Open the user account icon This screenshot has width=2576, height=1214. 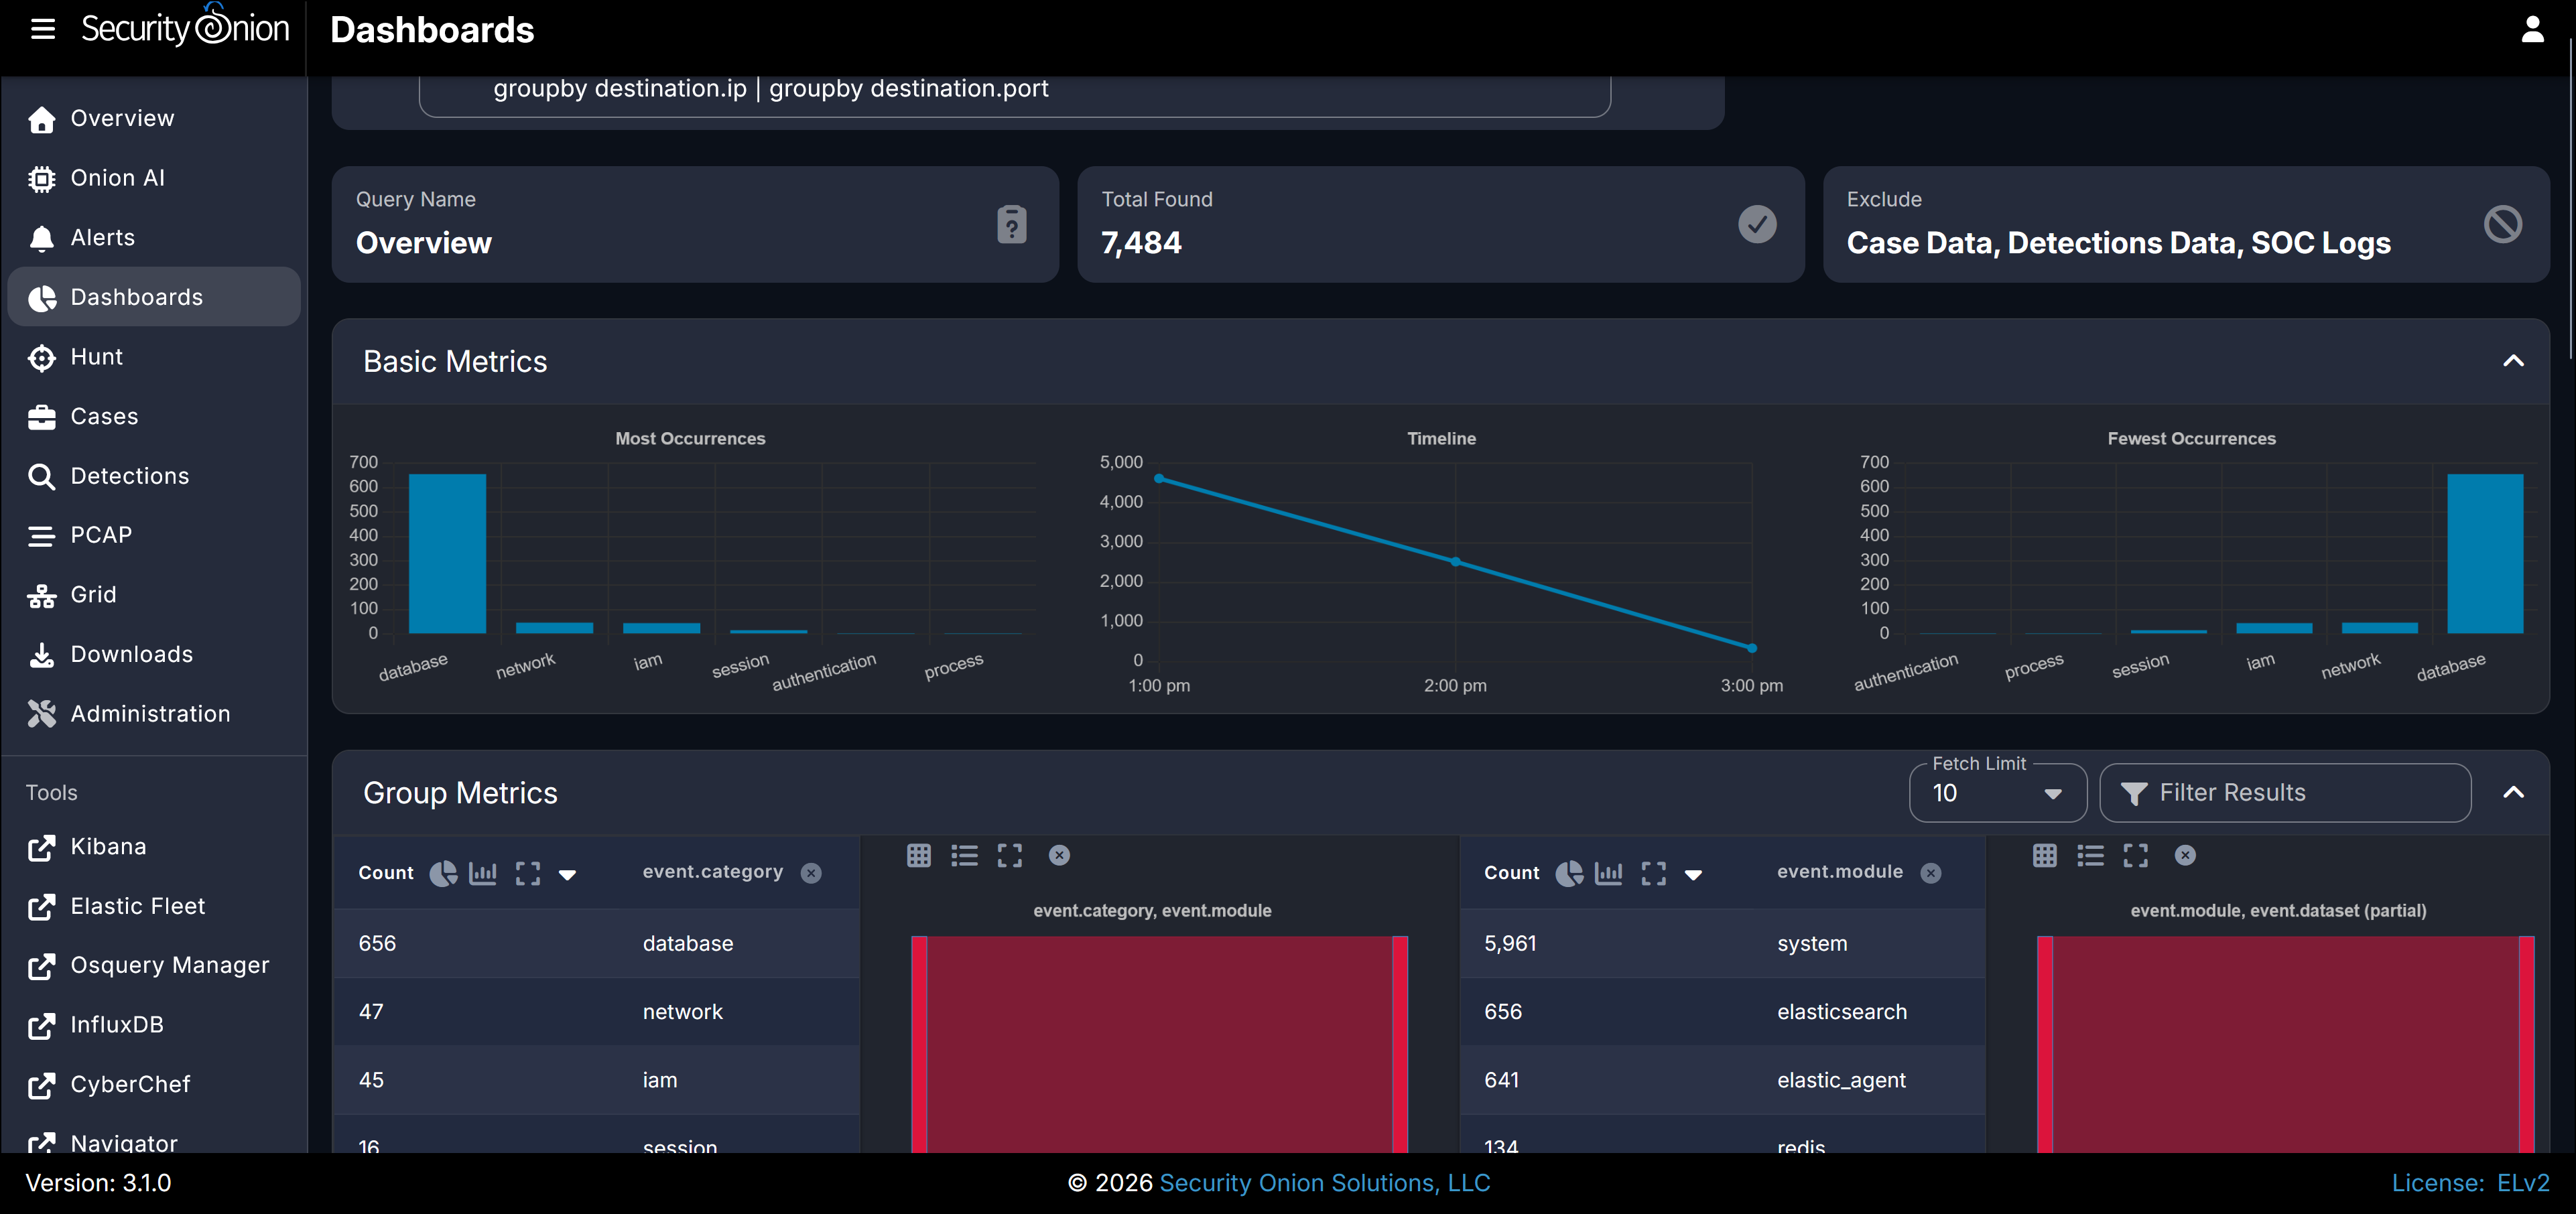[2532, 29]
